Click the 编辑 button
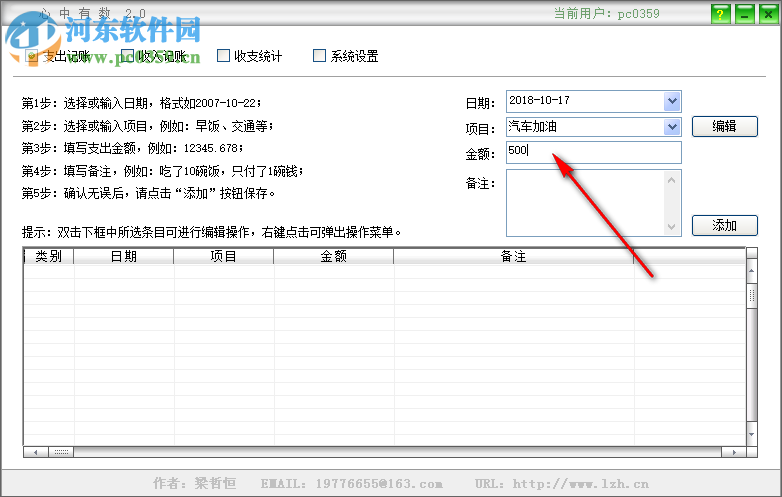Image resolution: width=782 pixels, height=497 pixels. pos(725,126)
